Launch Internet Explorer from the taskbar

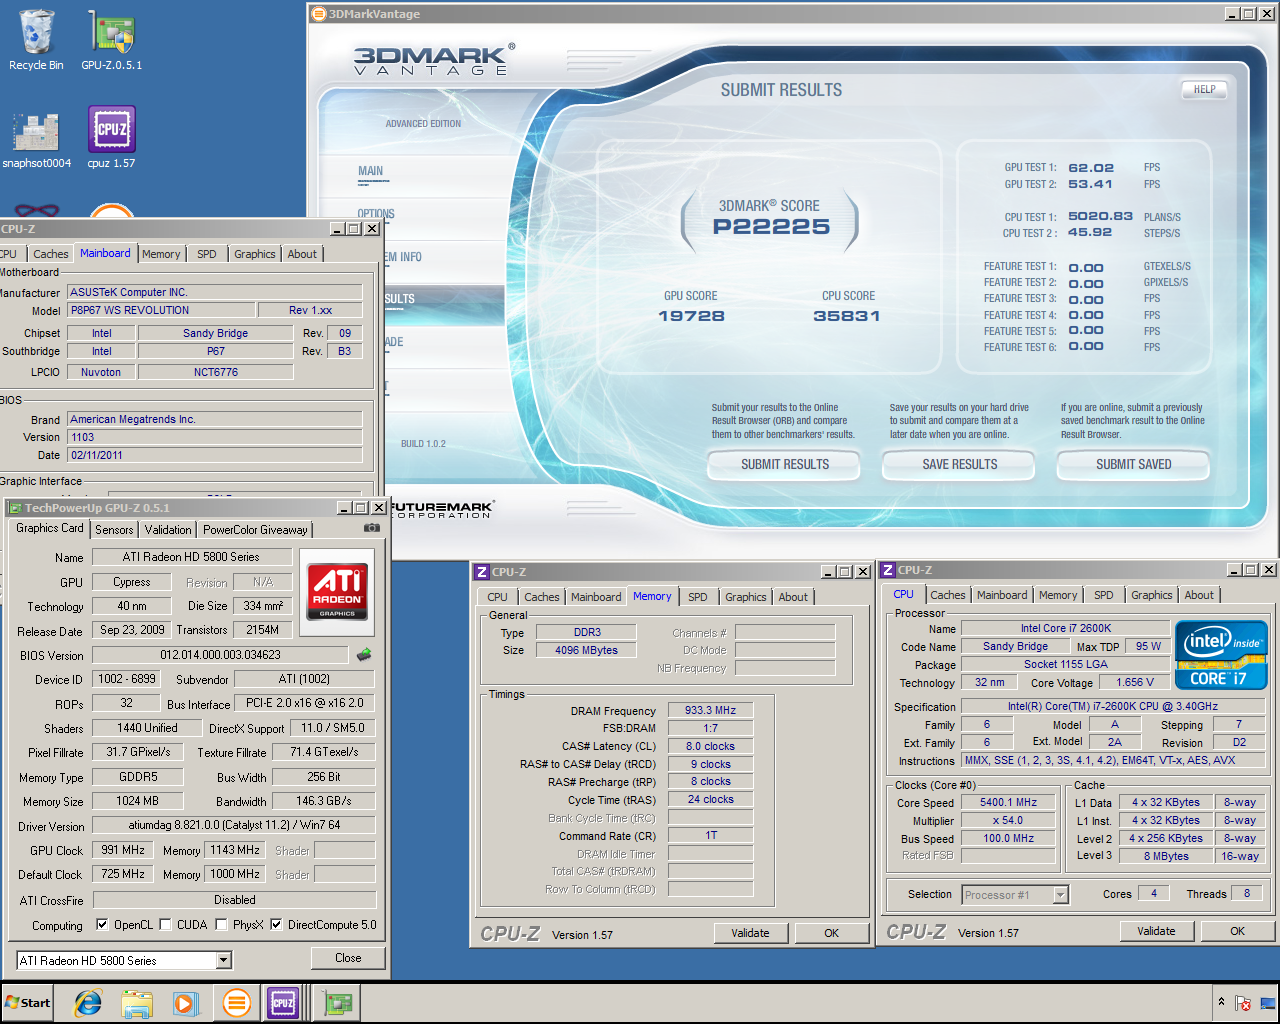(x=89, y=1003)
